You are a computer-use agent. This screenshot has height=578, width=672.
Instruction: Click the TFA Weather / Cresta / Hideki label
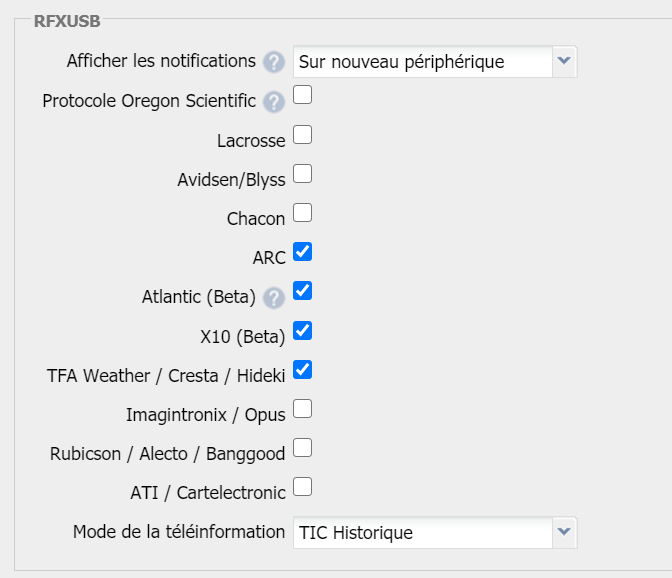pos(166,375)
